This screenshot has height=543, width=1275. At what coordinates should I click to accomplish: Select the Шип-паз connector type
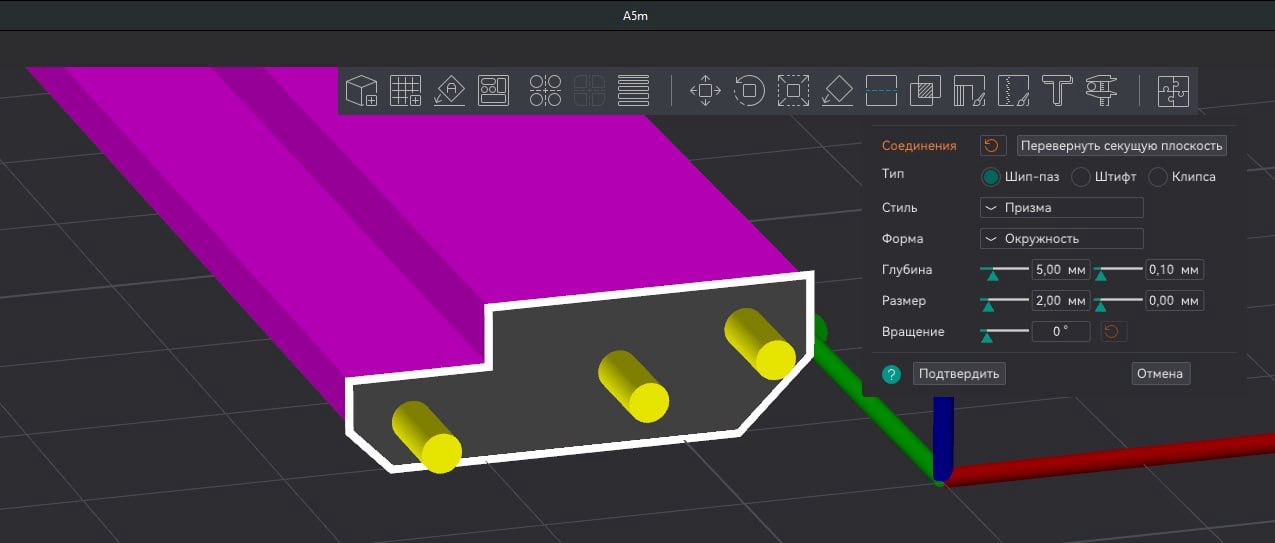point(991,177)
